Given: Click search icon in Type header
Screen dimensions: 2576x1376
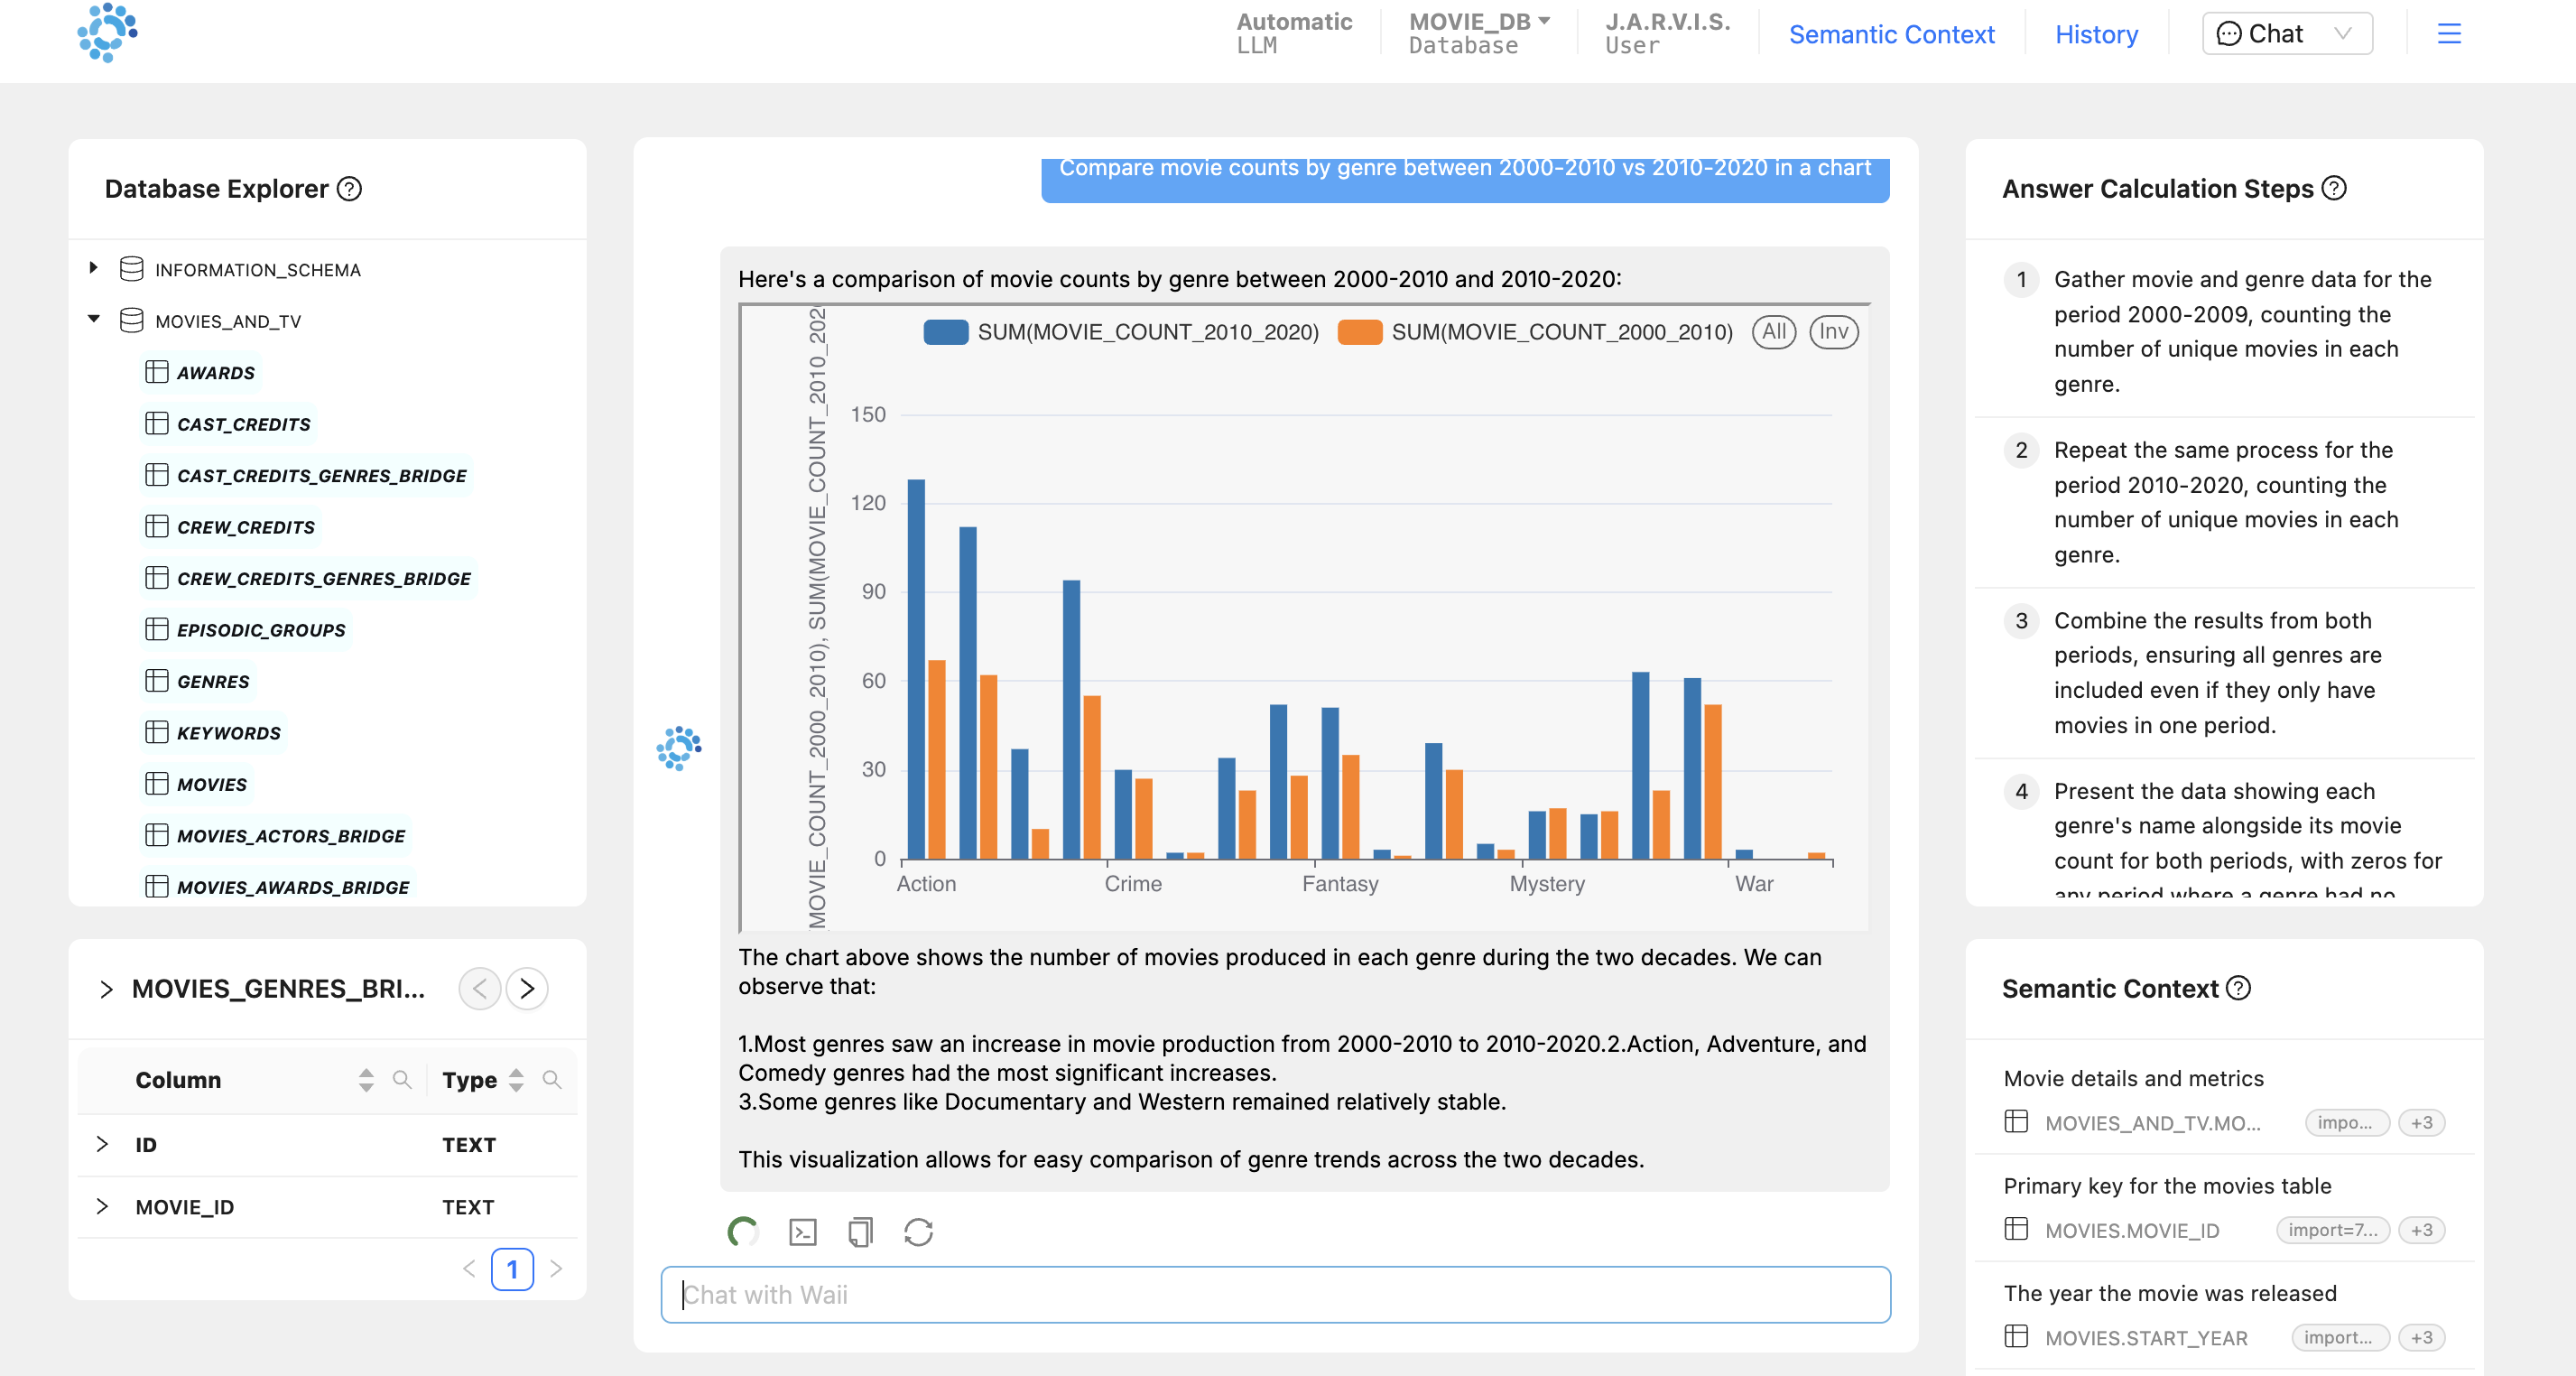Looking at the screenshot, I should [552, 1080].
